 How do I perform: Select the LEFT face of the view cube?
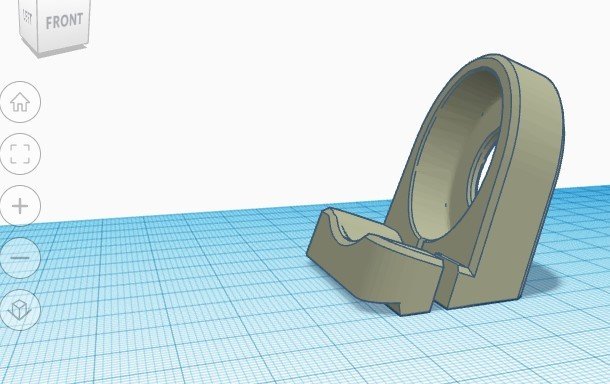click(27, 18)
